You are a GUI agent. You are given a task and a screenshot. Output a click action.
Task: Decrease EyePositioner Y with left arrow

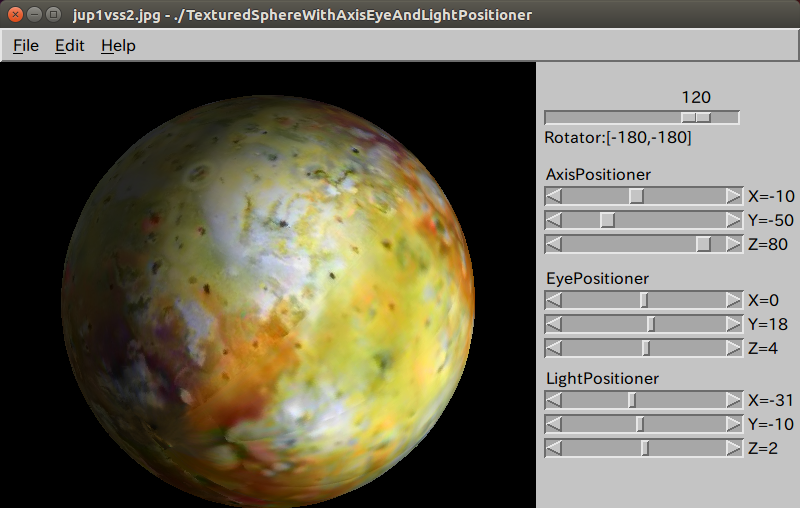point(554,324)
